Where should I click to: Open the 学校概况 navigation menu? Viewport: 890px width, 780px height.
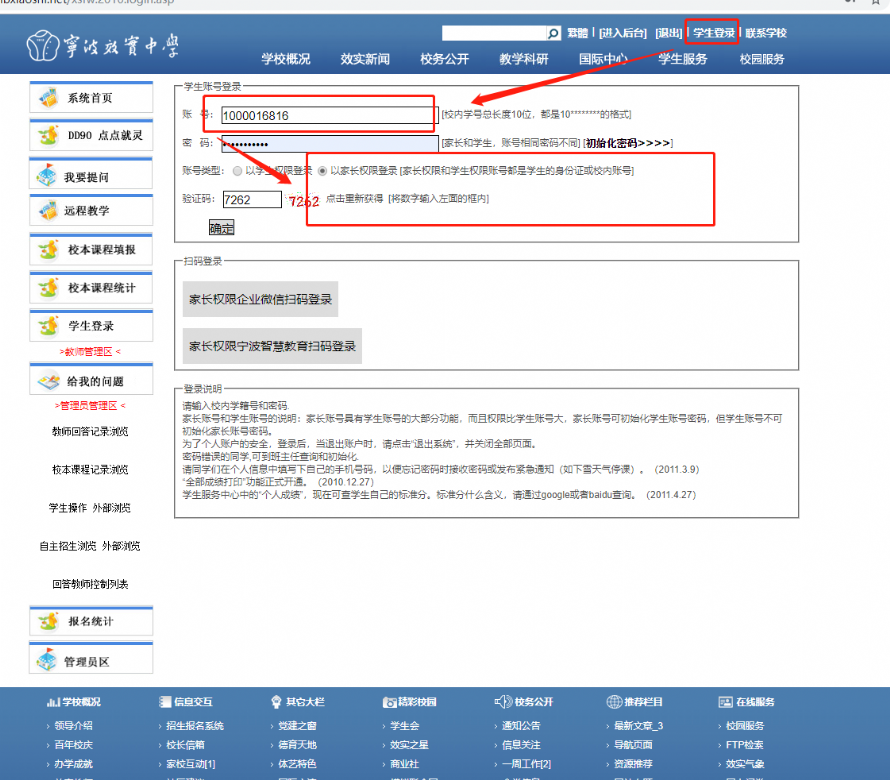point(286,59)
